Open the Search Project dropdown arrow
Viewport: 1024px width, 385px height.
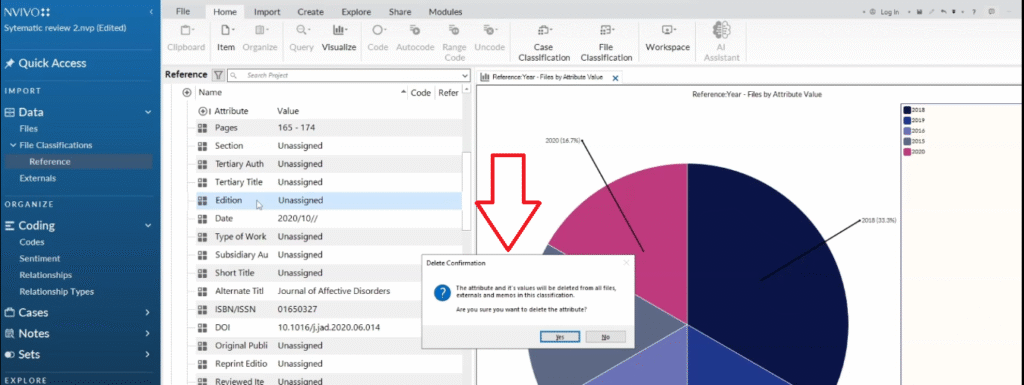[x=464, y=75]
